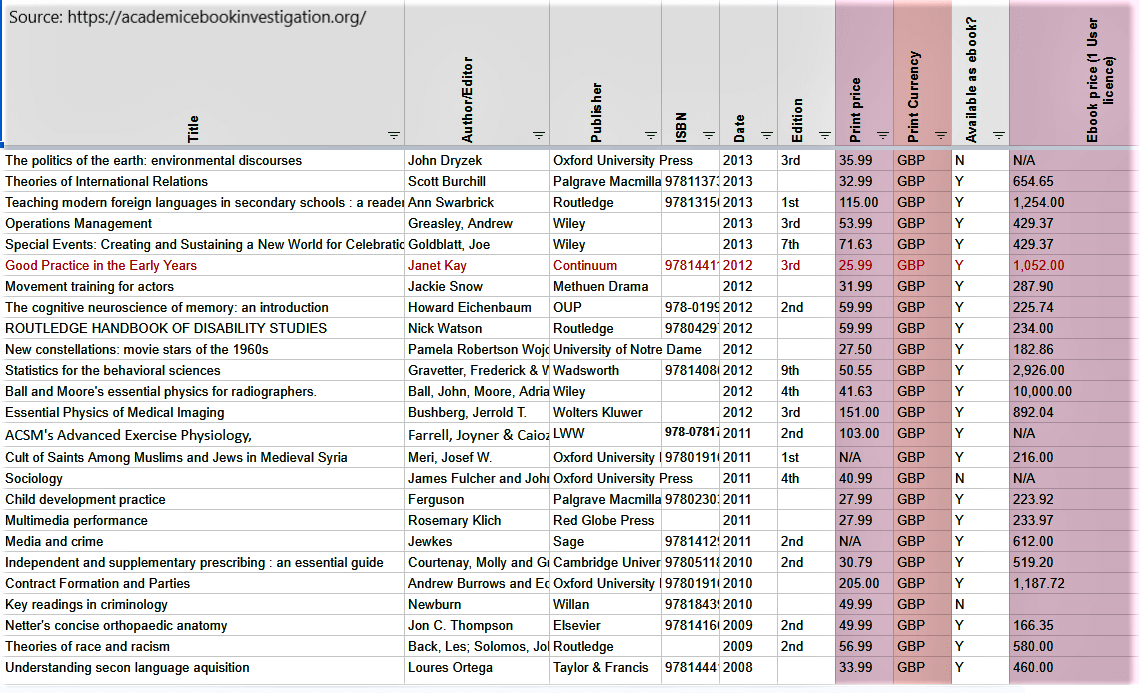The image size is (1139, 693).
Task: Select the print price '115.00'
Action: point(859,203)
